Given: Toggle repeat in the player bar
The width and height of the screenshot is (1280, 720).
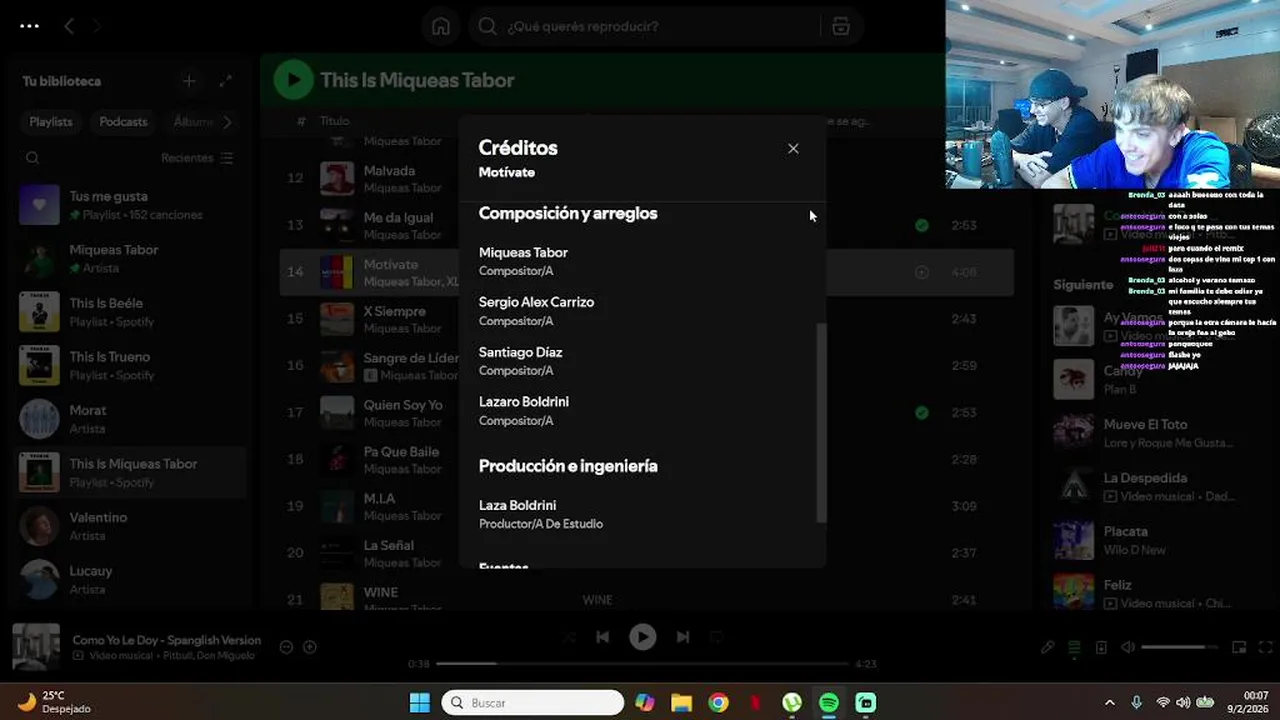Looking at the screenshot, I should pyautogui.click(x=717, y=637).
